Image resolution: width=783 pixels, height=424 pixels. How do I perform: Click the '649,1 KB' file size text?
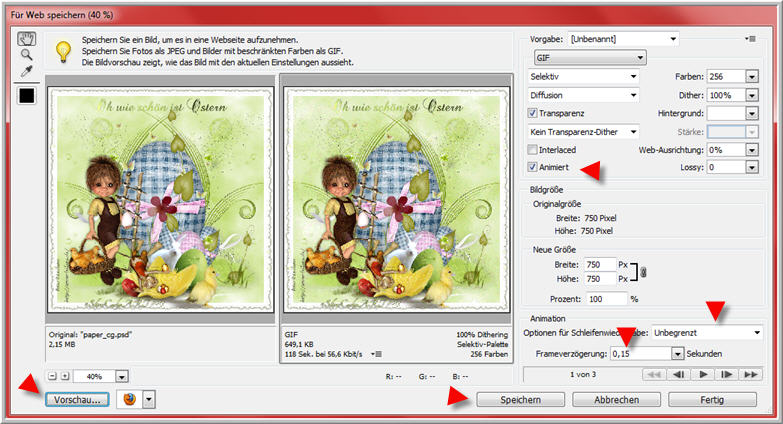tap(299, 344)
